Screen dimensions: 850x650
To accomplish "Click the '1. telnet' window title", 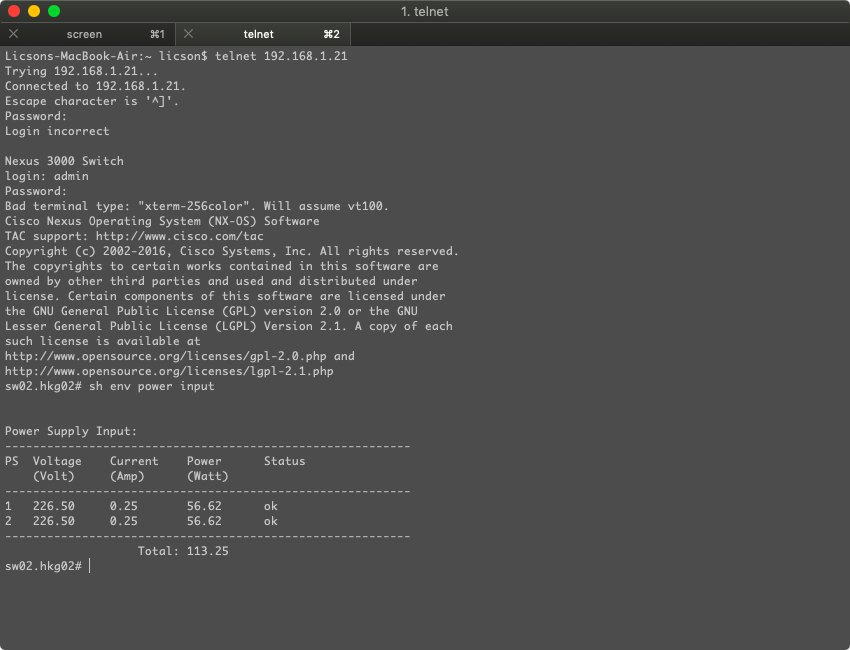I will 424,11.
